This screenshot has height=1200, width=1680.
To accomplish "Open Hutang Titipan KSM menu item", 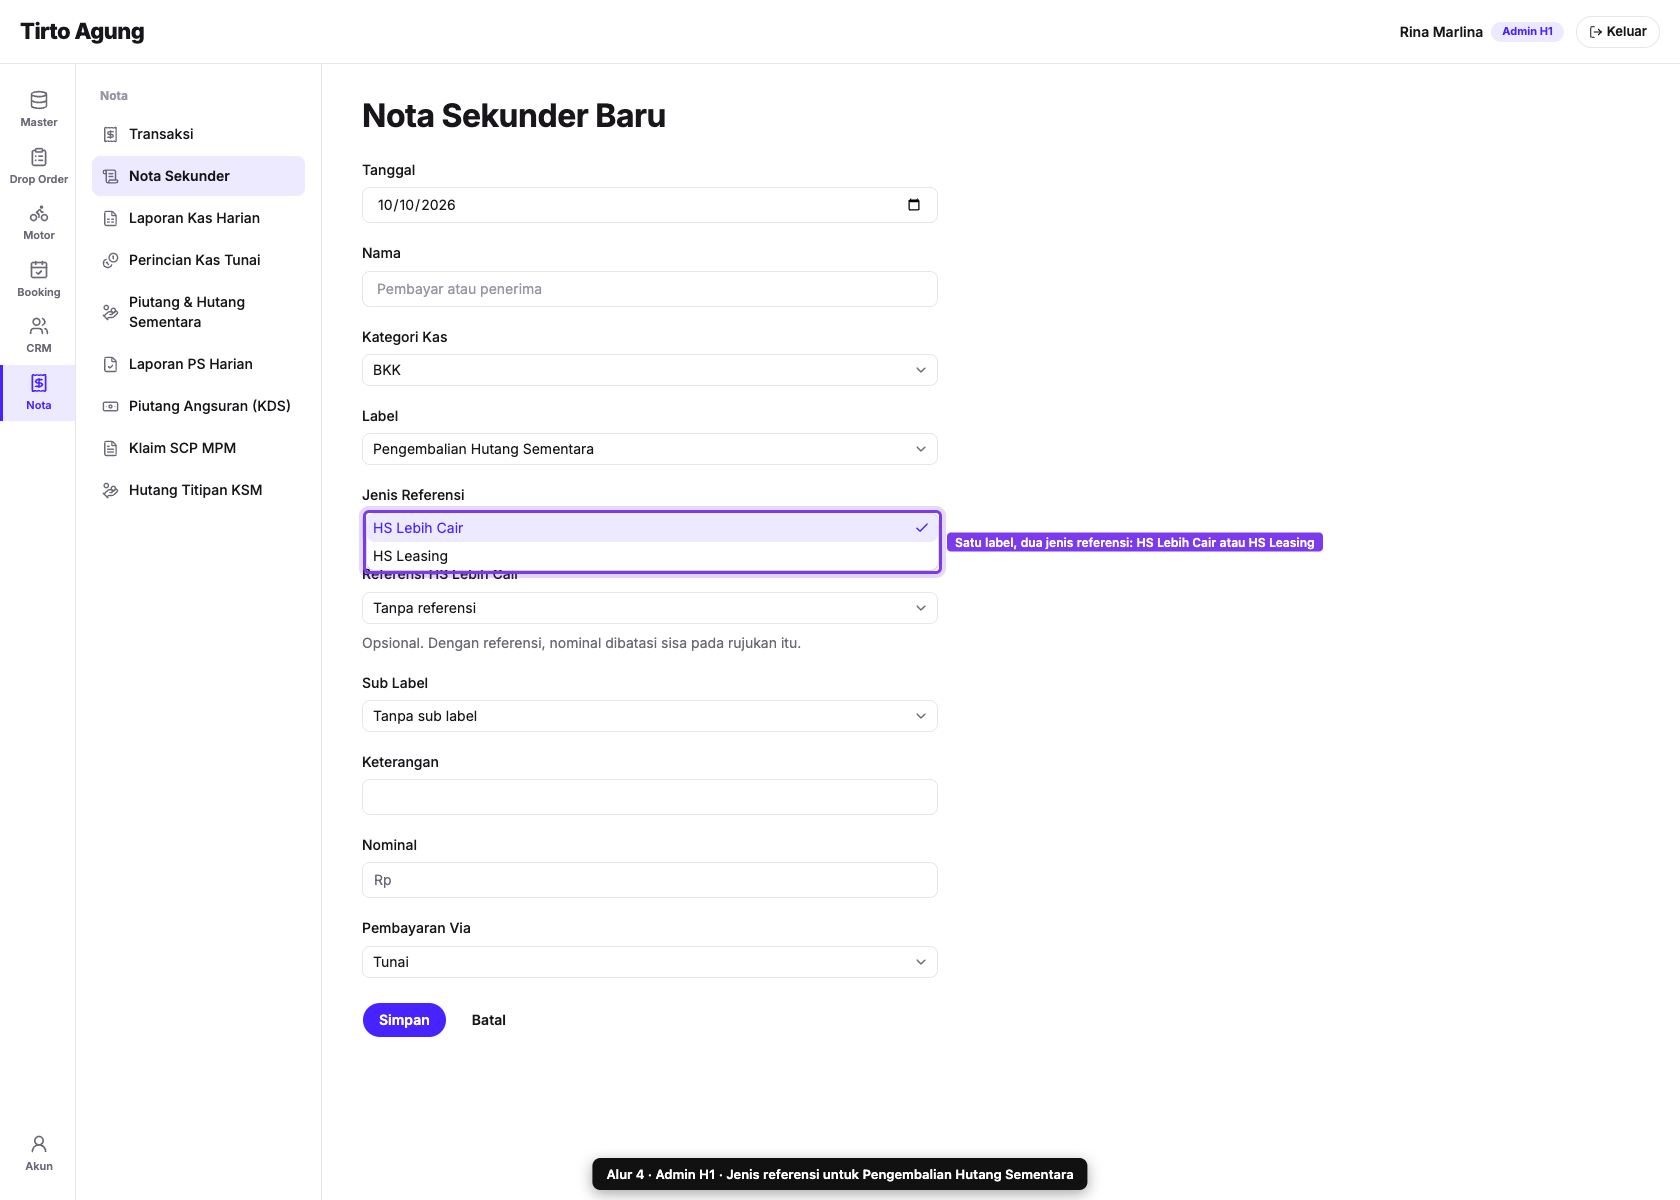I will 198,490.
